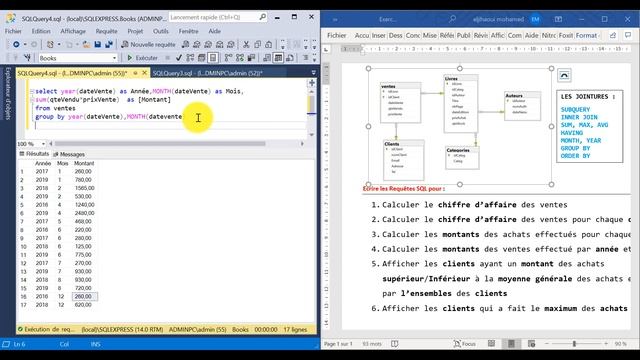Click the Paste icon in SSMS toolbar
Viewport: 640px width, 360px height.
pos(269,44)
